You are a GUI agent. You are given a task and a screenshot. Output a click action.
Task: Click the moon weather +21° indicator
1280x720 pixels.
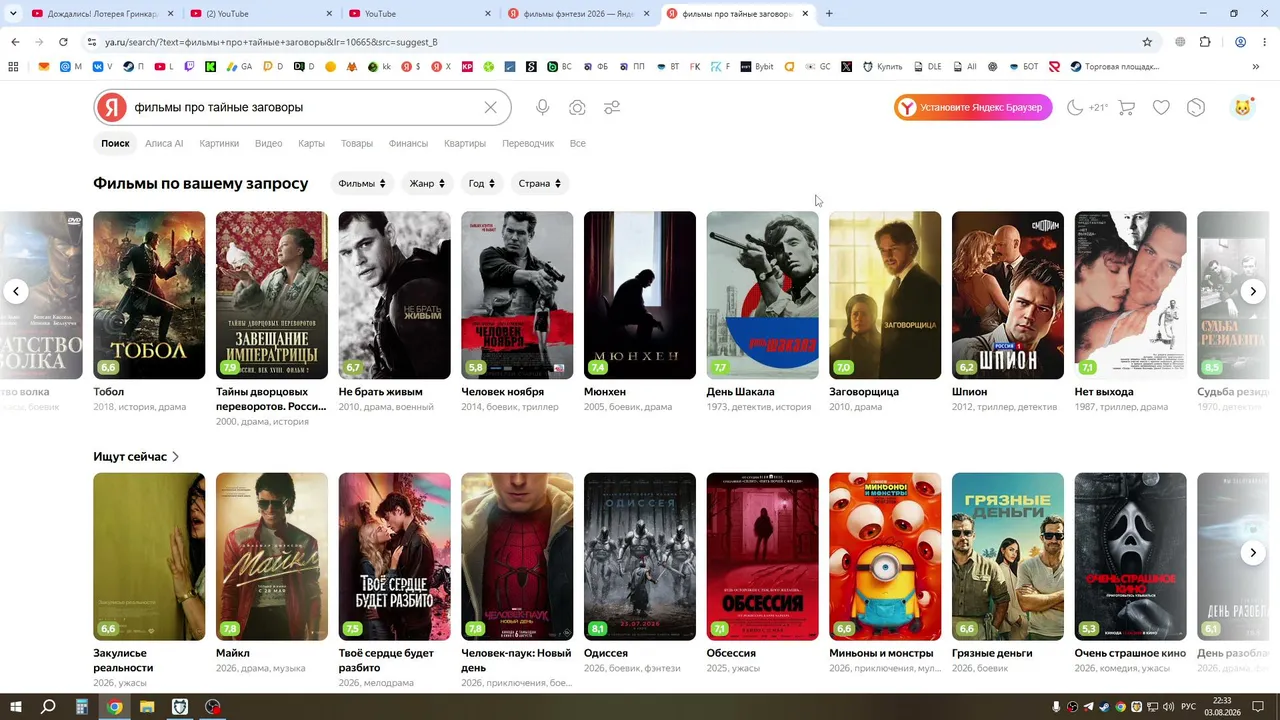(x=1087, y=107)
